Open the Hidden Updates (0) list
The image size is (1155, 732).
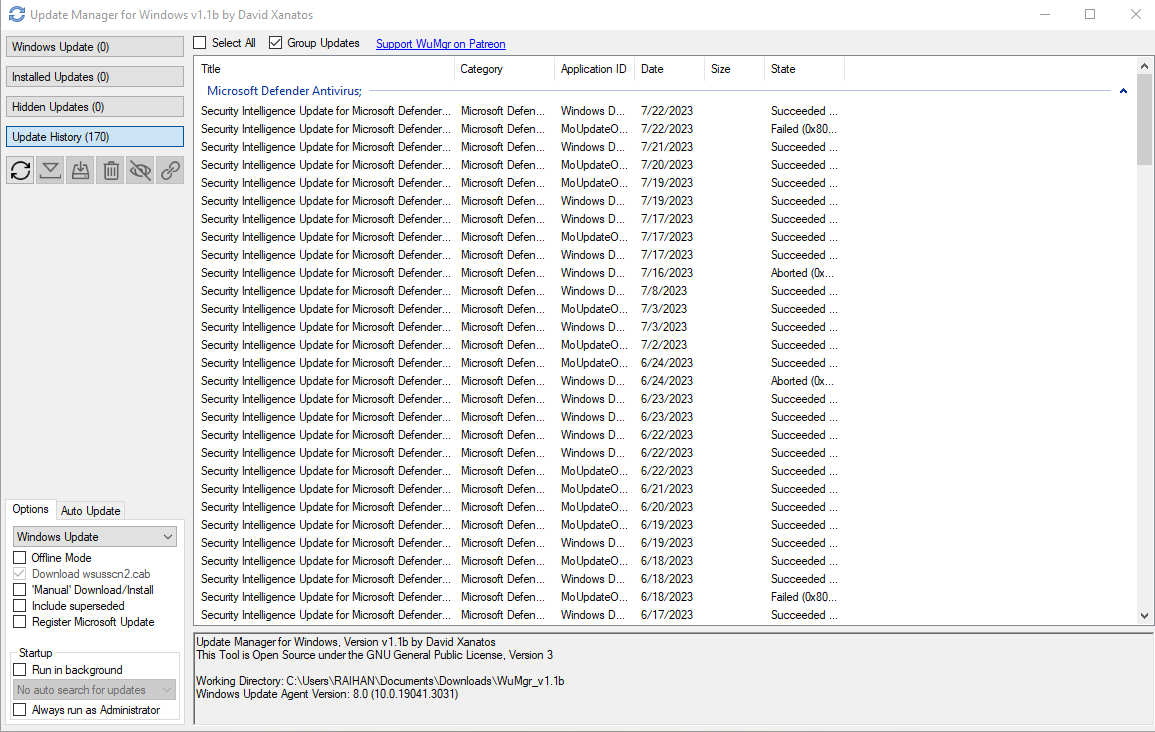click(95, 107)
